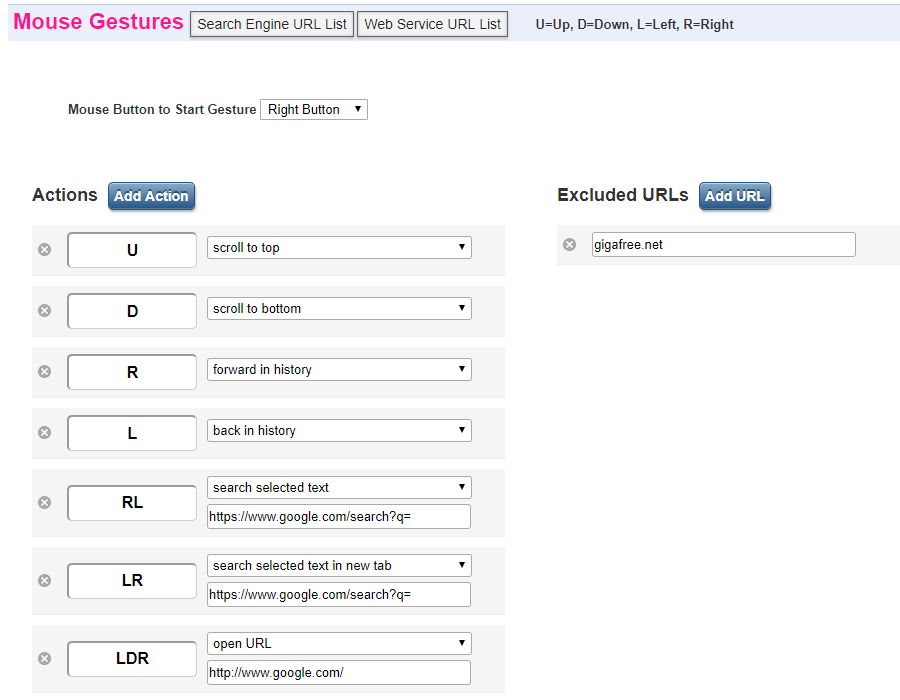Delete the L gesture row
The height and width of the screenshot is (700, 900).
[x=44, y=432]
